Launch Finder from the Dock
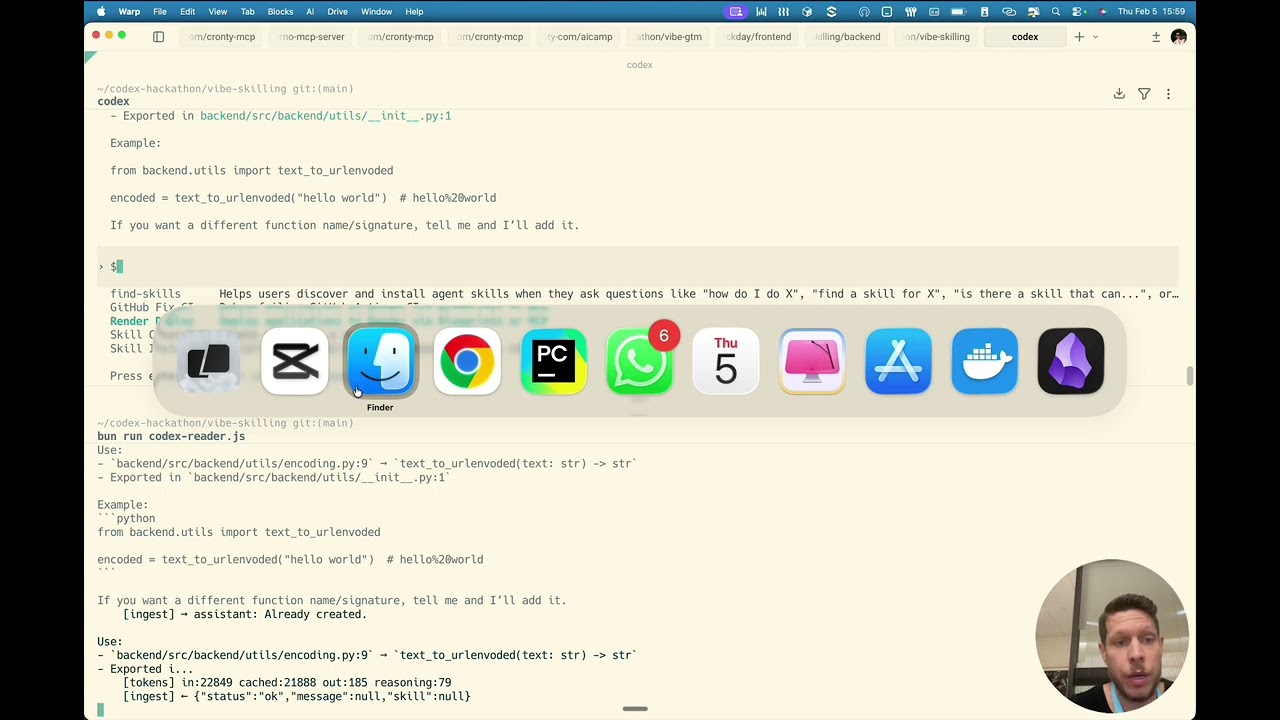The image size is (1280, 720). pos(381,361)
